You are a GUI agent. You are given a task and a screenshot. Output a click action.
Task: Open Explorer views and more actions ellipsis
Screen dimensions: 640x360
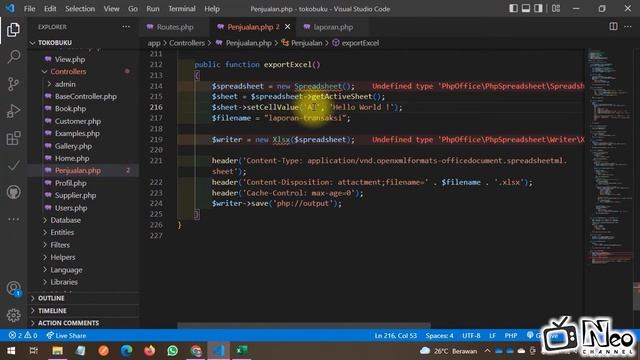click(126, 27)
